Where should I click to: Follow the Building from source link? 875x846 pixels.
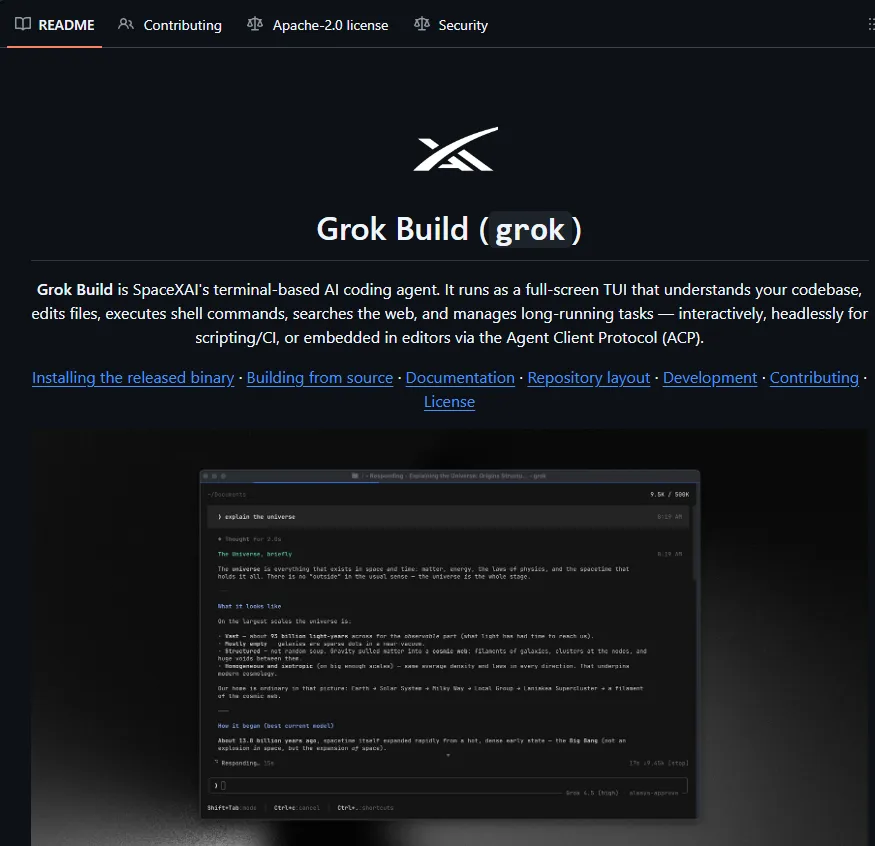coord(320,378)
